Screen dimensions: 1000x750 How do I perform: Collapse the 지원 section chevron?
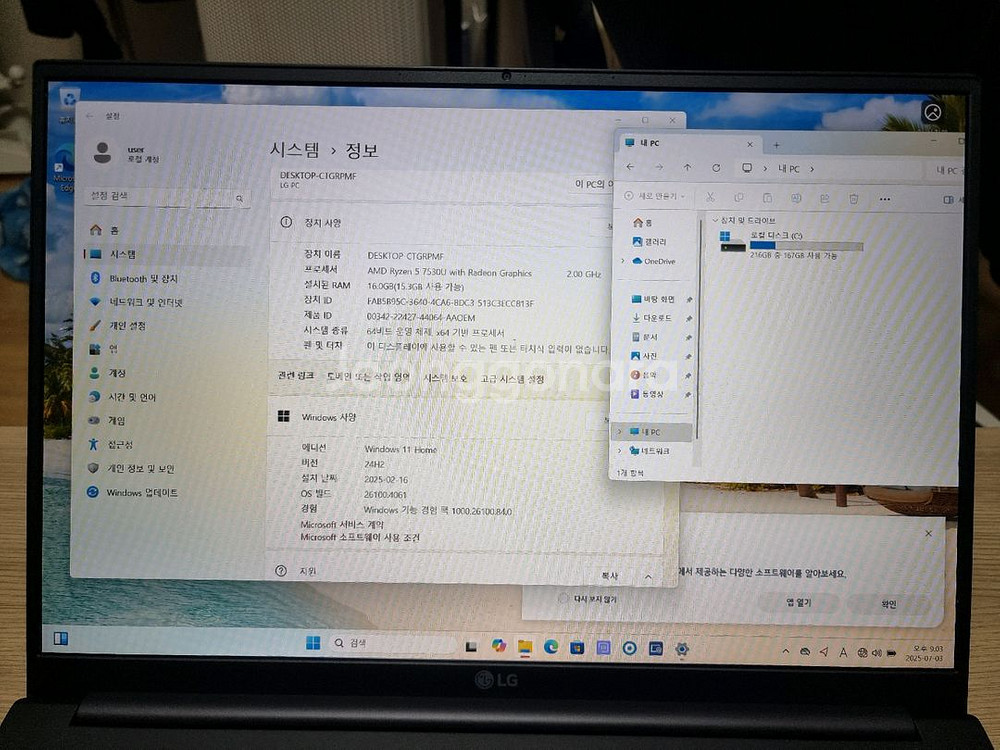pyautogui.click(x=648, y=577)
